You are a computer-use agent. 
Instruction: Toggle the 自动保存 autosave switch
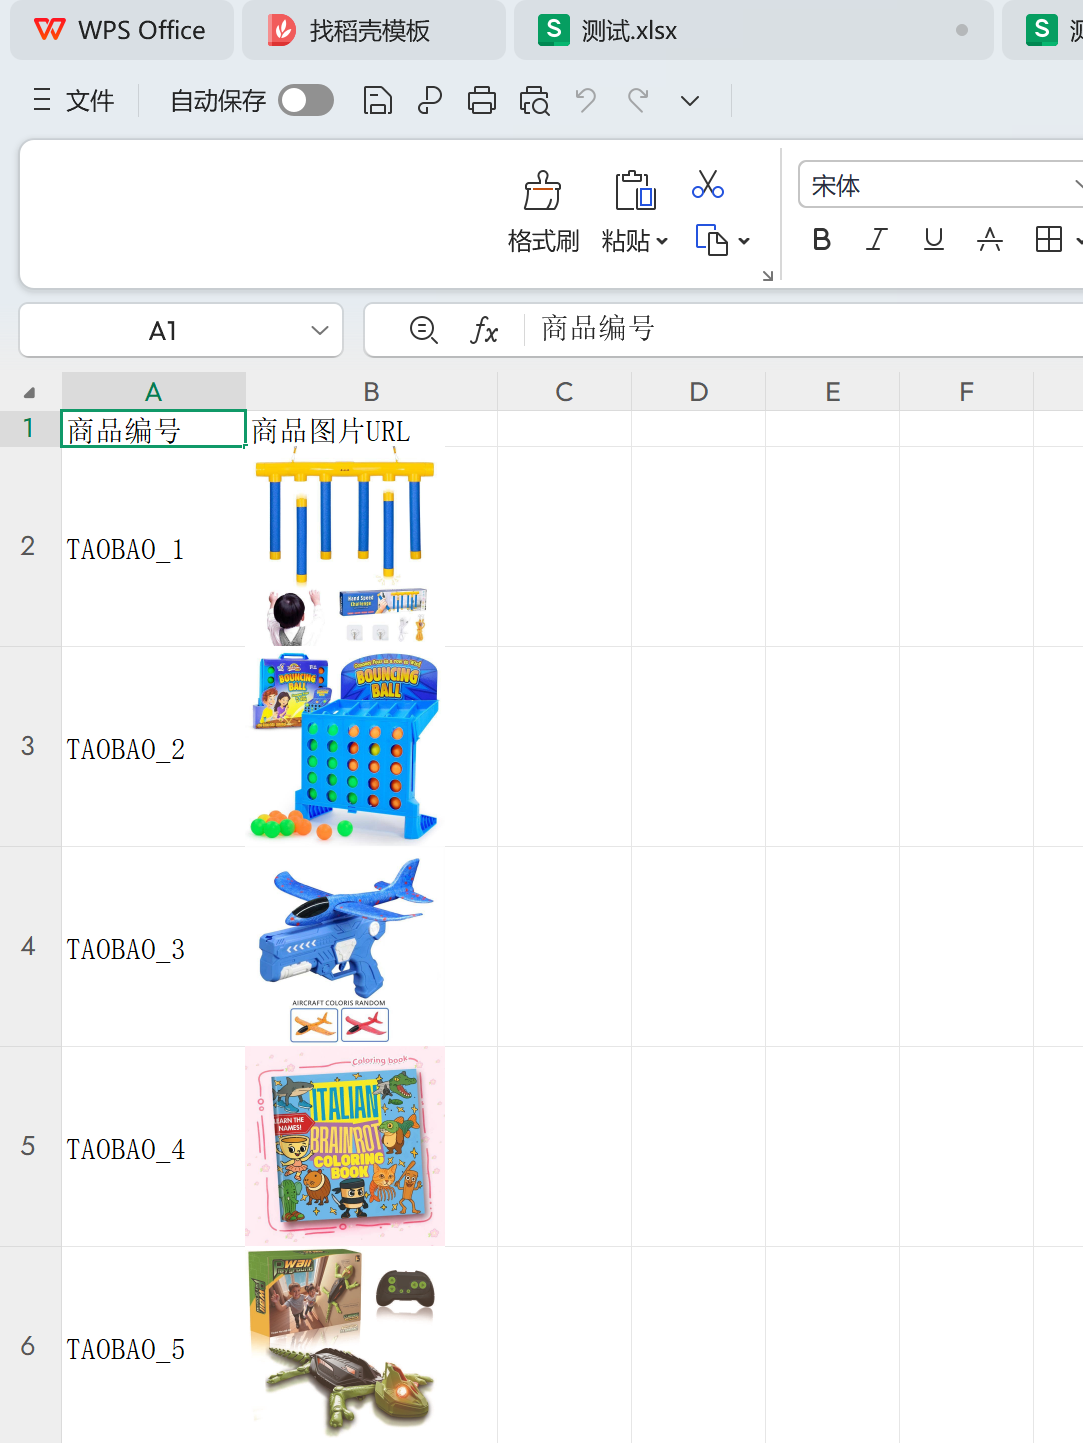point(306,101)
